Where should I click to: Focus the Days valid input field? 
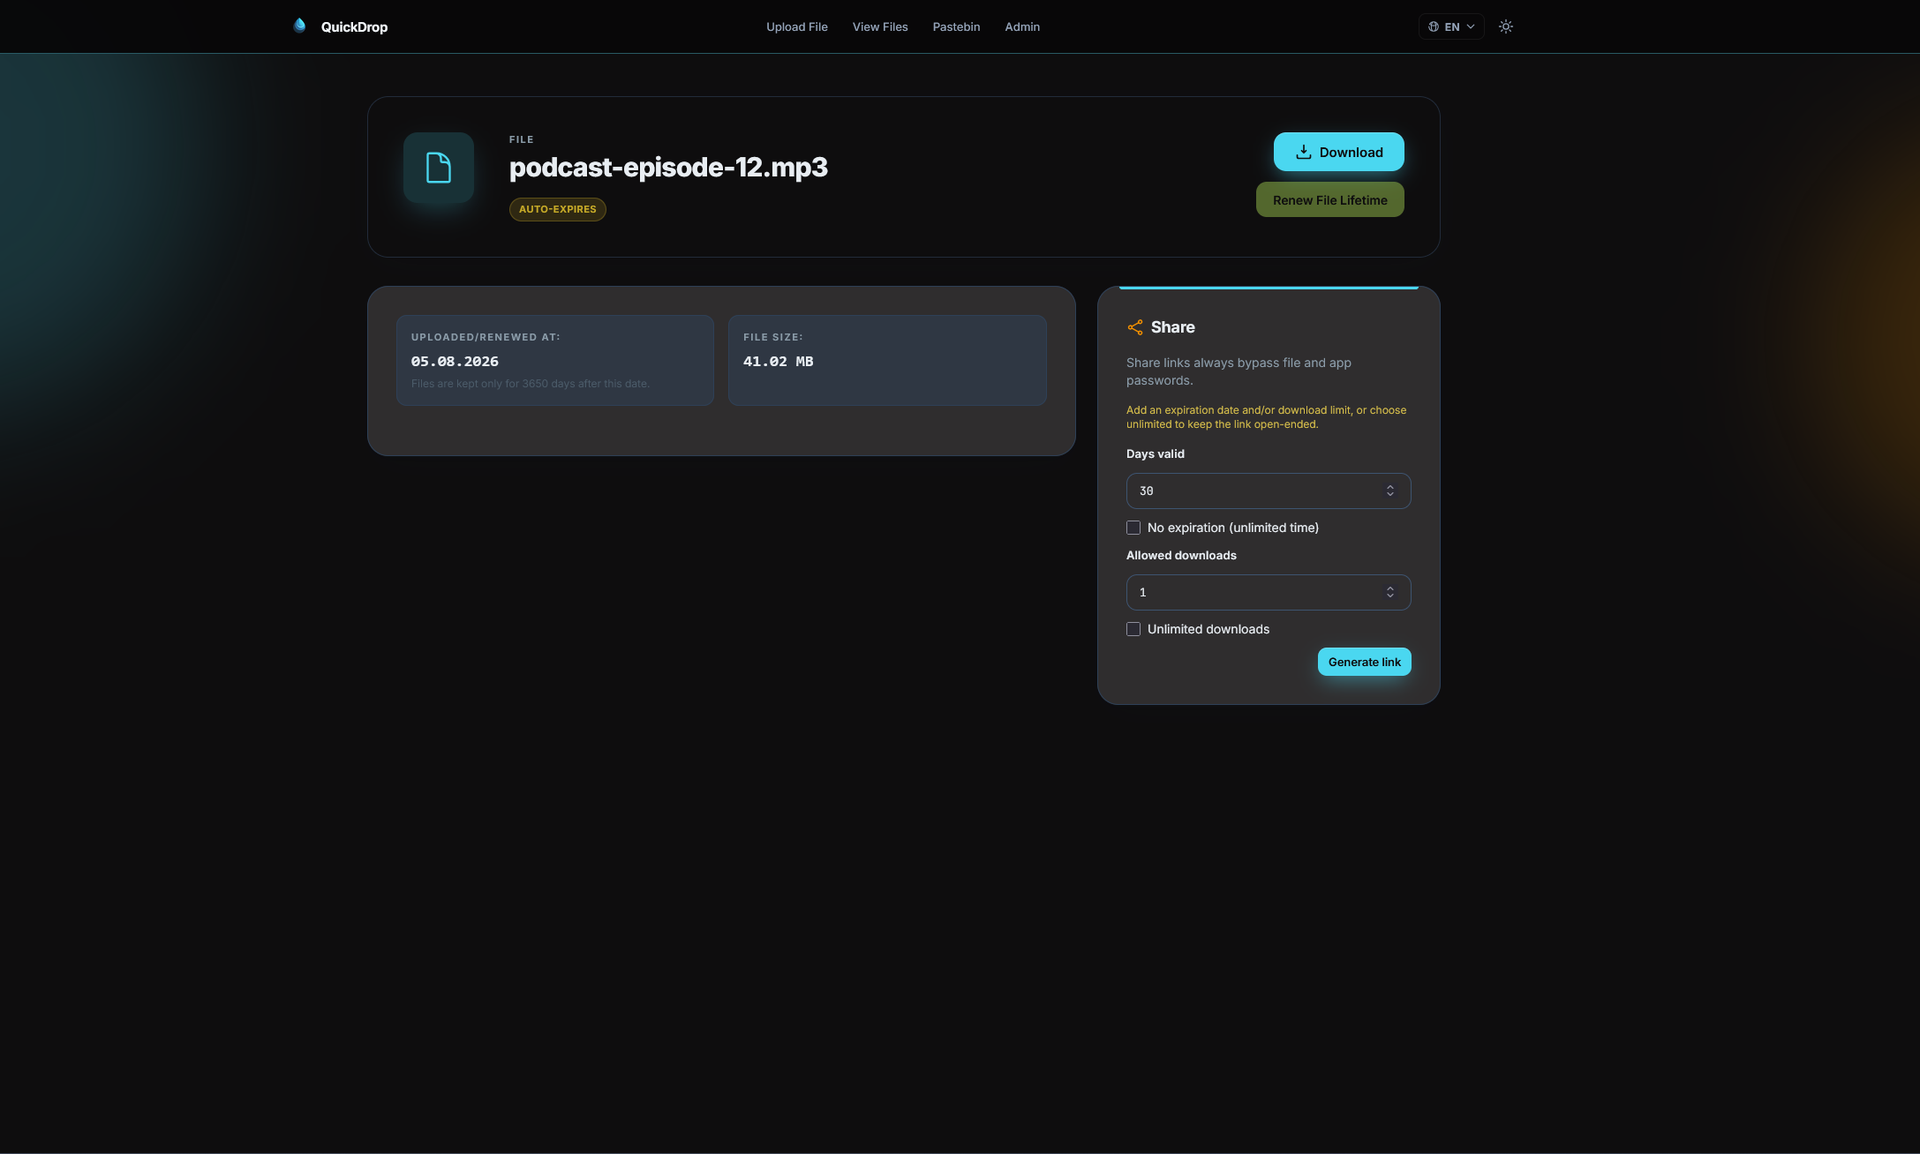click(x=1268, y=491)
